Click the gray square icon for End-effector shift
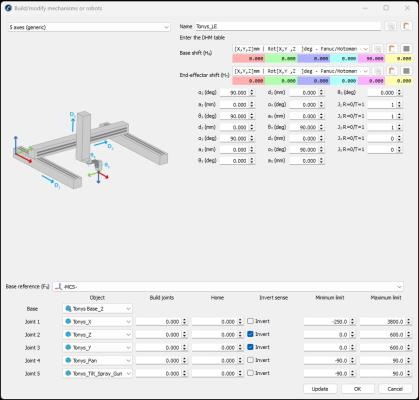This screenshot has height=400, width=419. tap(406, 71)
